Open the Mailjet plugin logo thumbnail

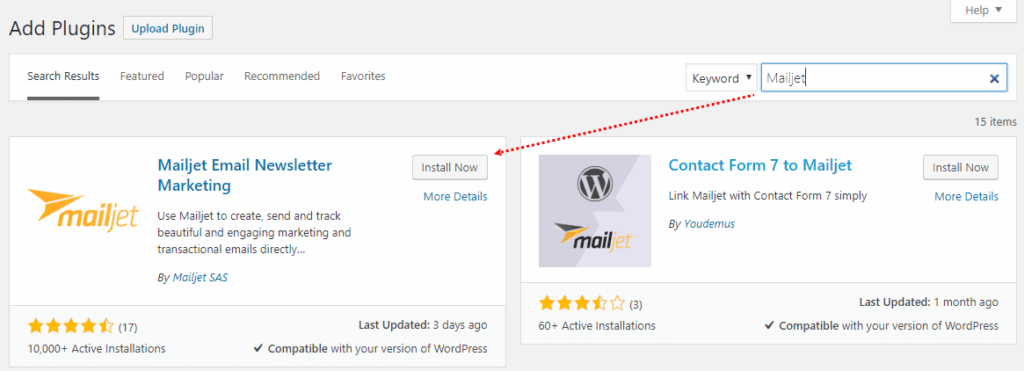tap(83, 210)
